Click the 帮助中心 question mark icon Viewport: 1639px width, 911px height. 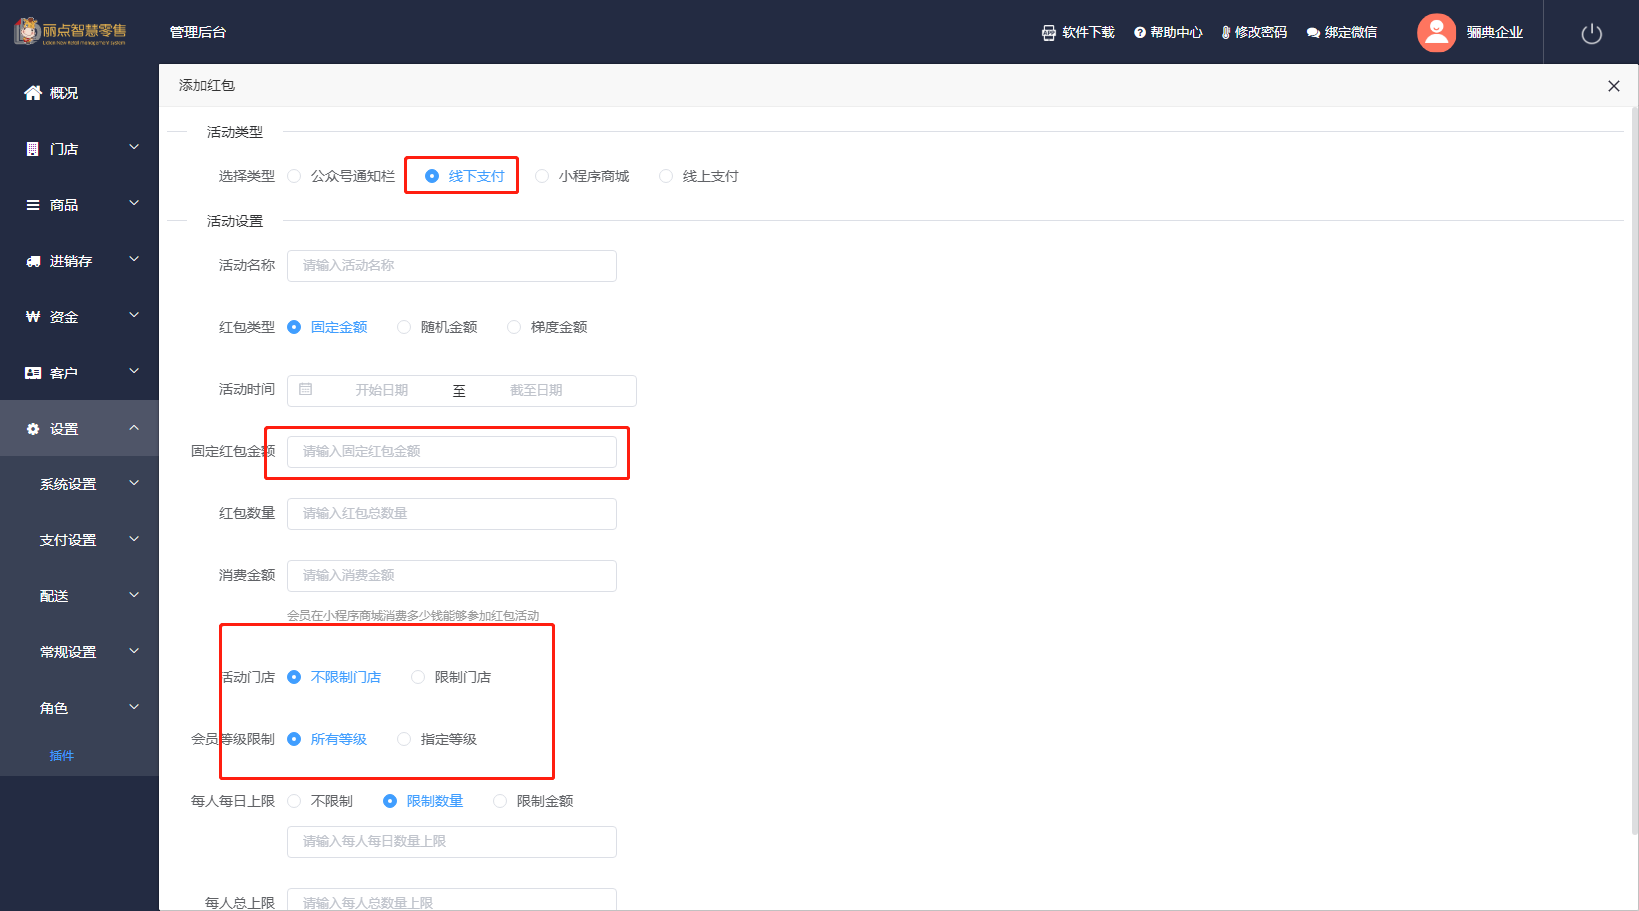point(1140,33)
